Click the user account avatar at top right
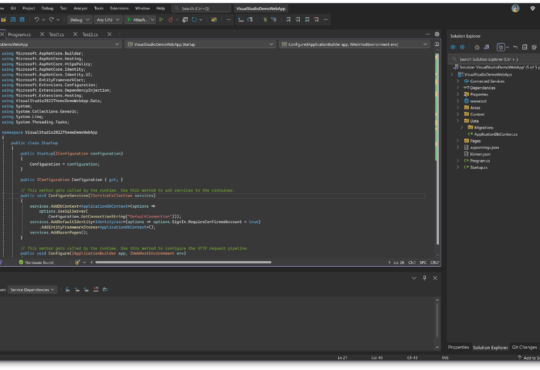The width and height of the screenshot is (540, 370). click(x=515, y=8)
